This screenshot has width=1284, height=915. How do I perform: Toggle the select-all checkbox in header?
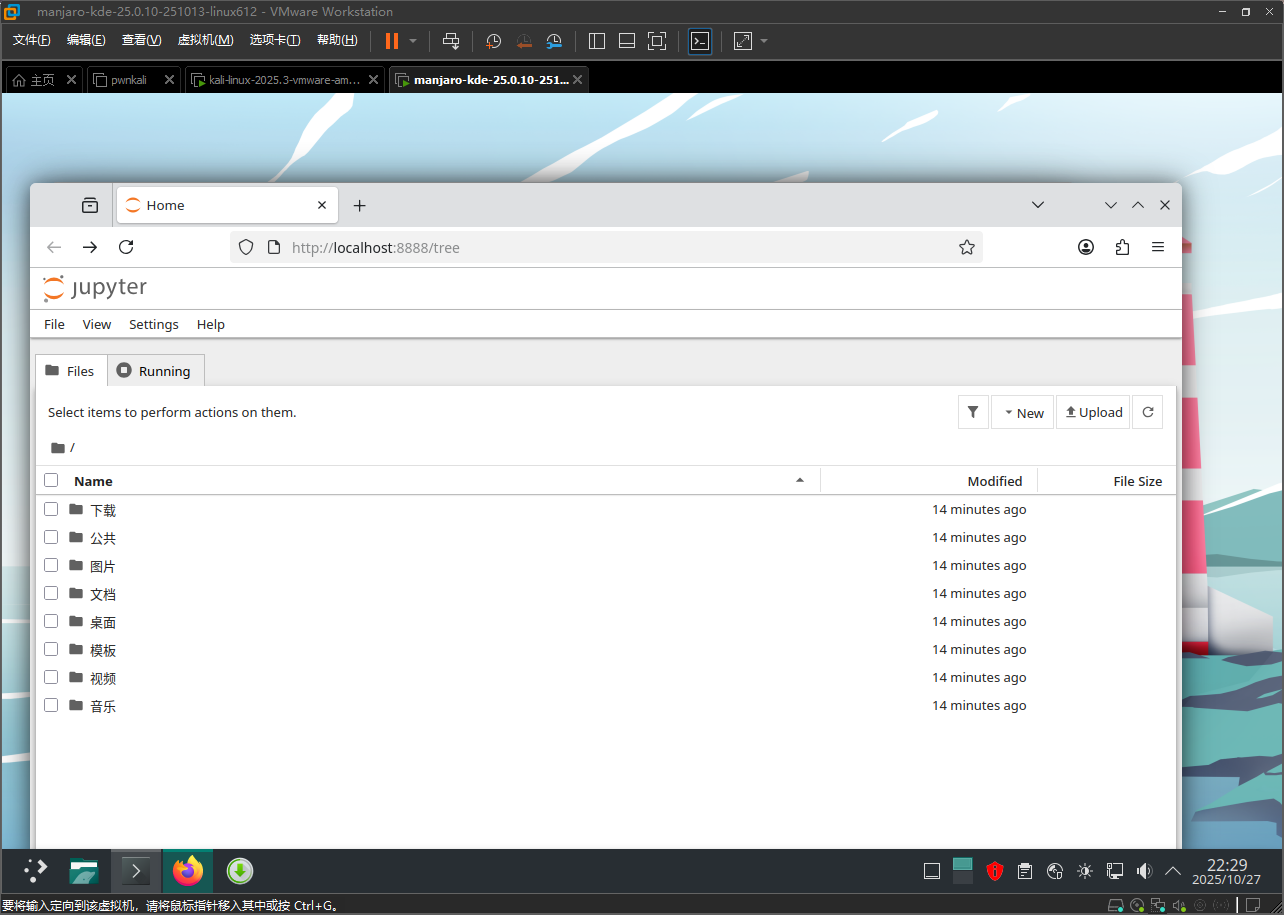(51, 481)
